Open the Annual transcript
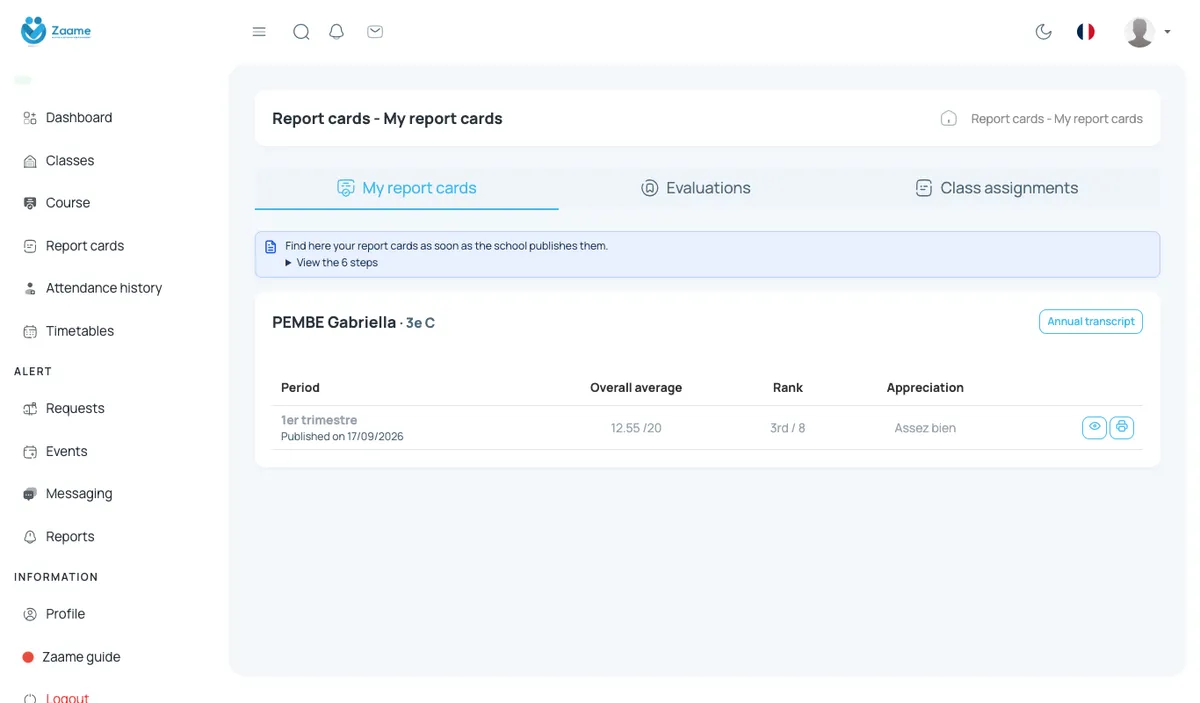Image resolution: width=1200 pixels, height=703 pixels. [1091, 321]
